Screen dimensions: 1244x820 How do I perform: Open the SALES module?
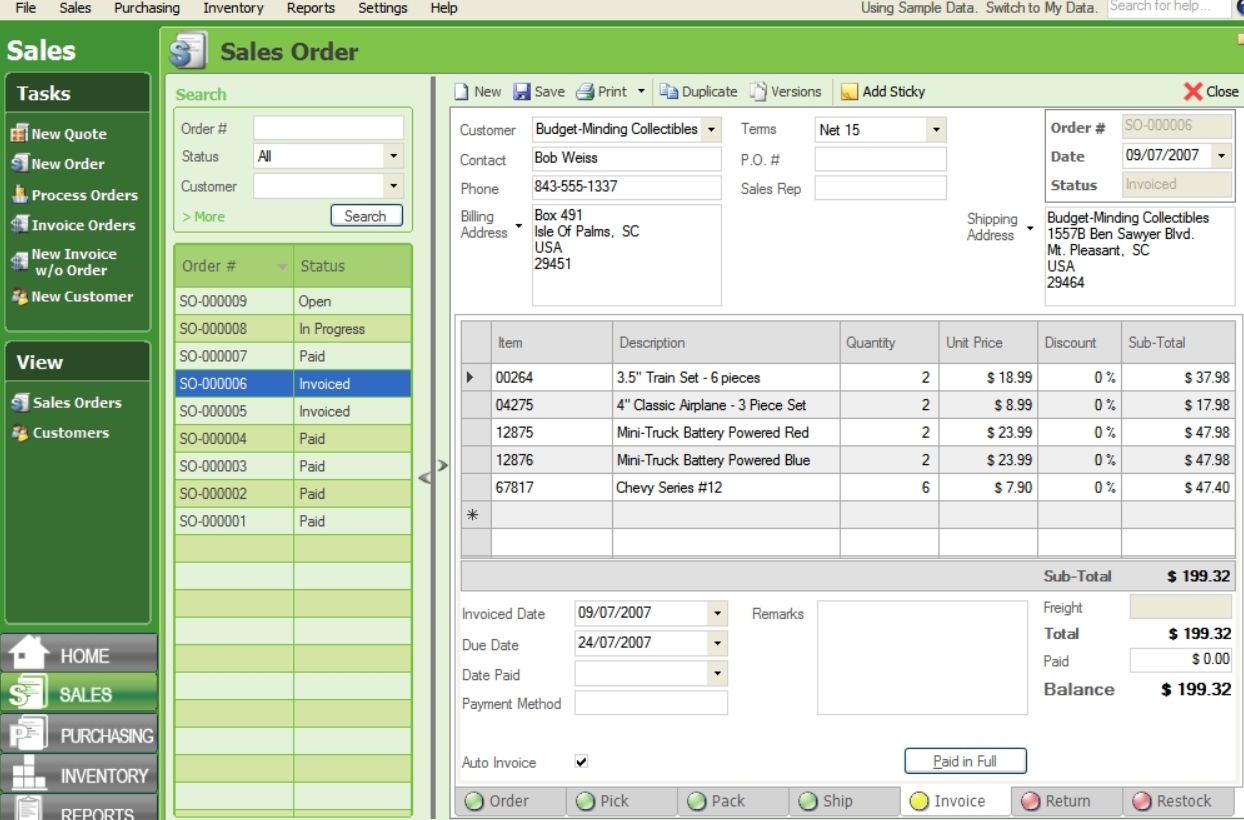[x=79, y=694]
